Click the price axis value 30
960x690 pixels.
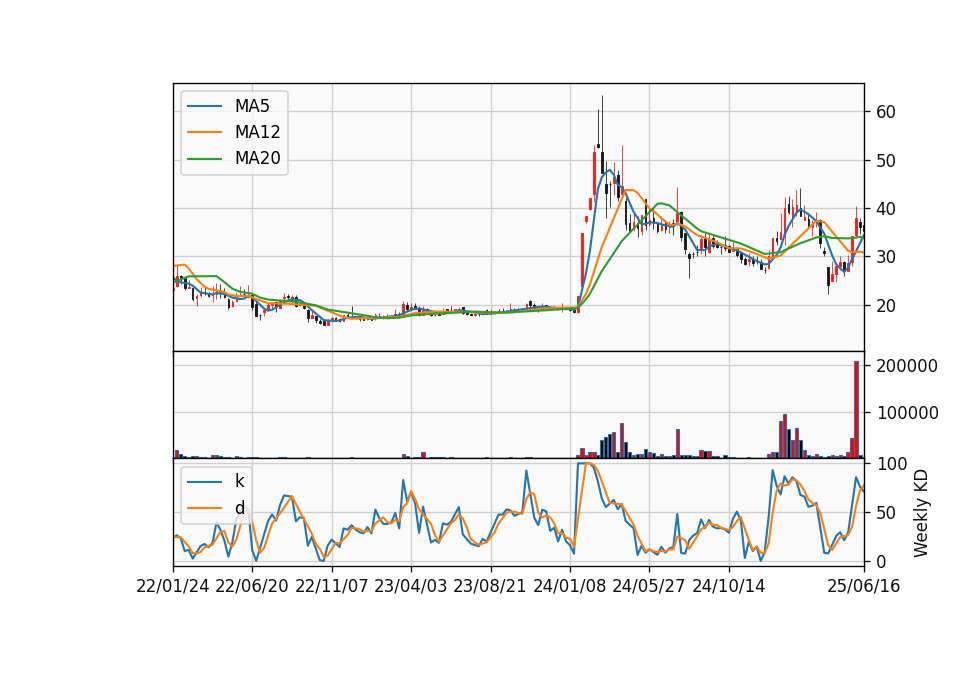pyautogui.click(x=886, y=257)
